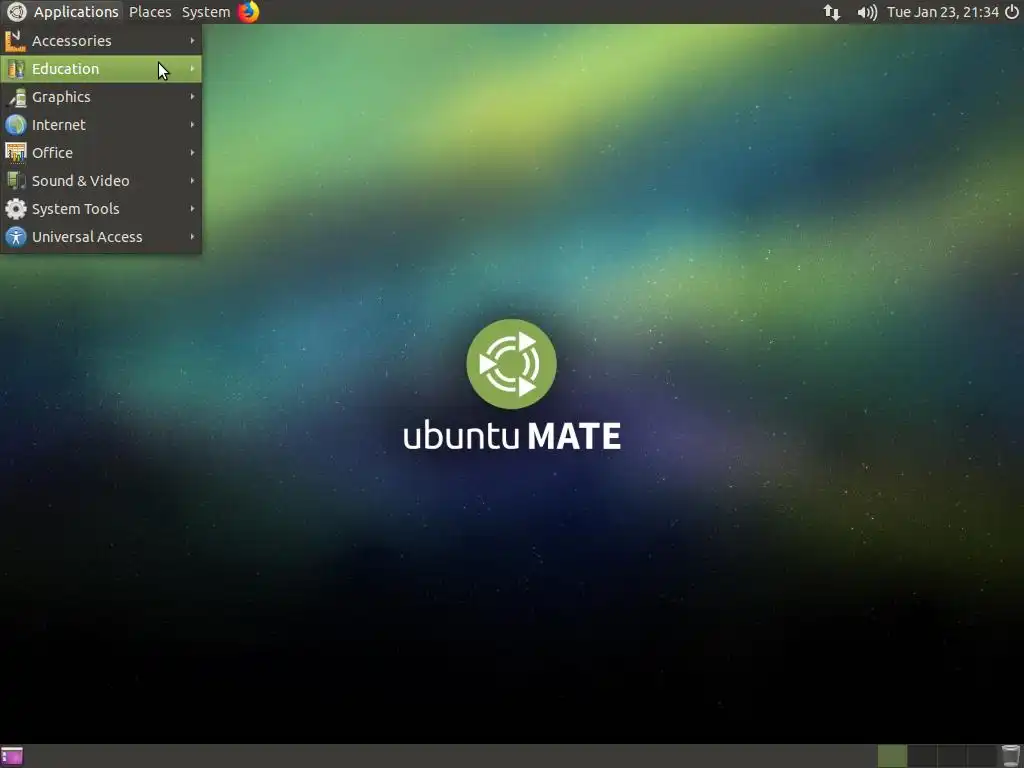Select the Internet menu entry

(101, 125)
